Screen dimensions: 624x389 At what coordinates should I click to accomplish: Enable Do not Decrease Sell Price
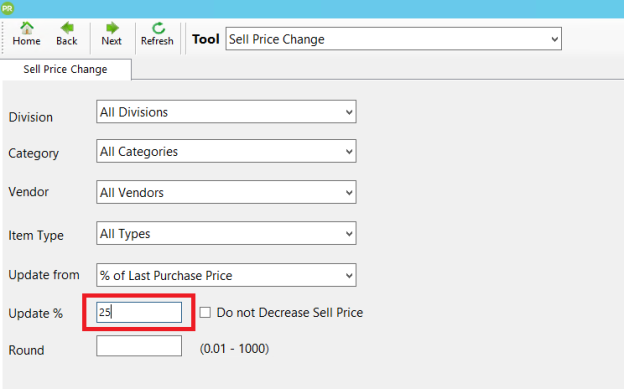tap(205, 313)
